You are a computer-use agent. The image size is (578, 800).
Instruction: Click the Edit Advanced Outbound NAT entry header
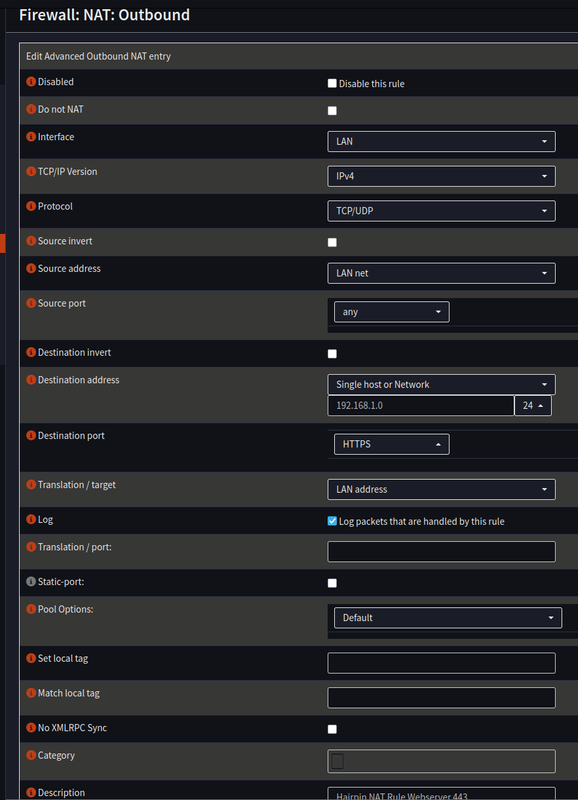click(98, 56)
